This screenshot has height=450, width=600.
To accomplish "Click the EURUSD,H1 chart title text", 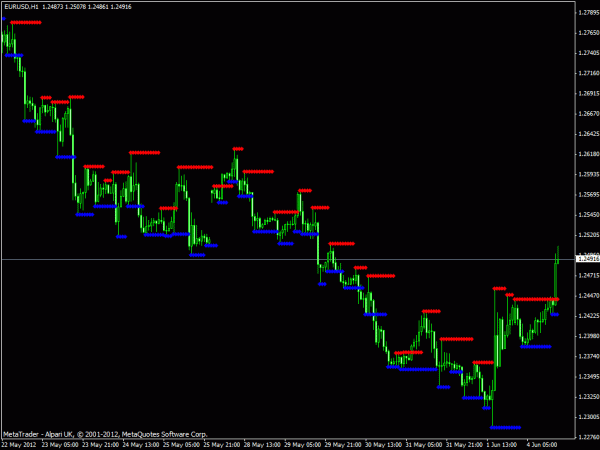I will coord(21,7).
